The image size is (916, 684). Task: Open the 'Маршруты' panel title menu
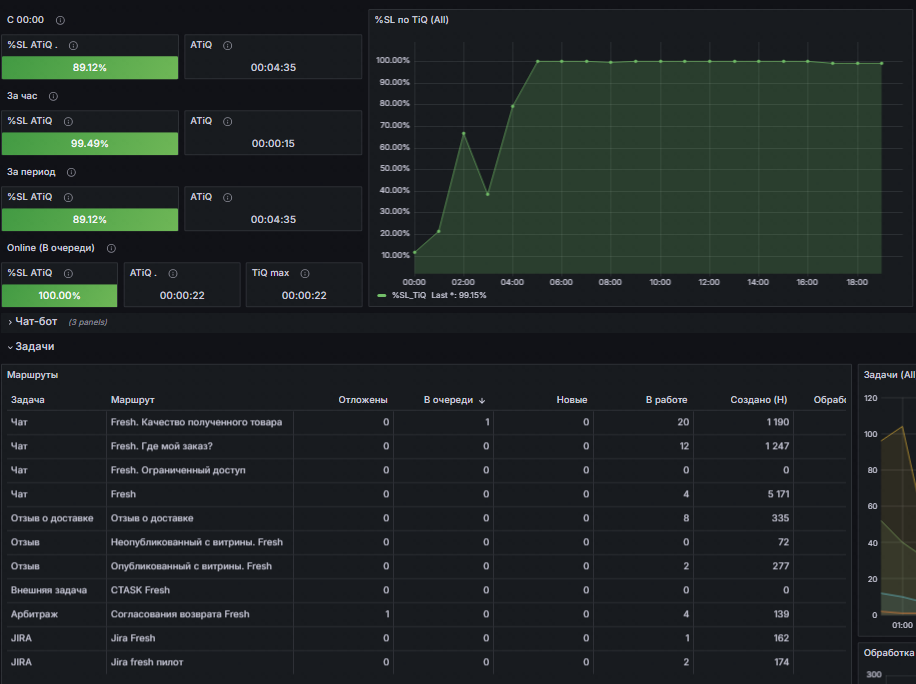pos(33,375)
